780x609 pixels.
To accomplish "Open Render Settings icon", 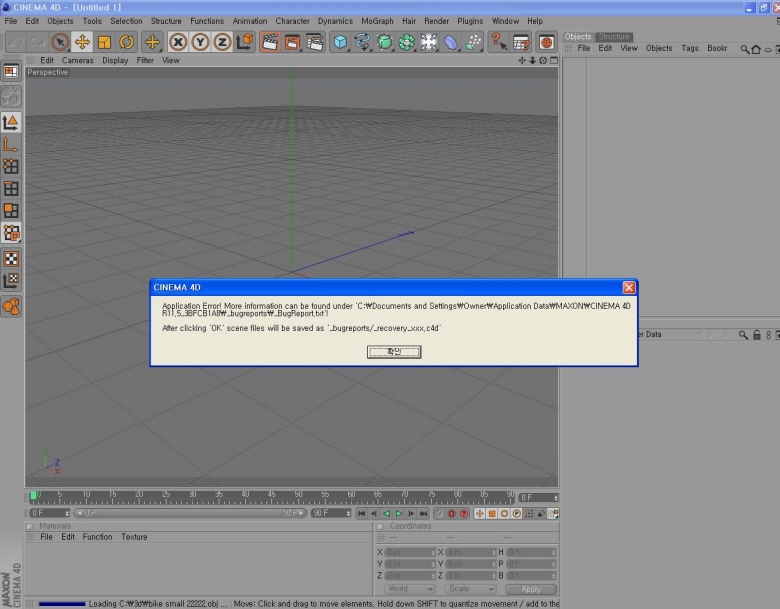I will click(315, 42).
